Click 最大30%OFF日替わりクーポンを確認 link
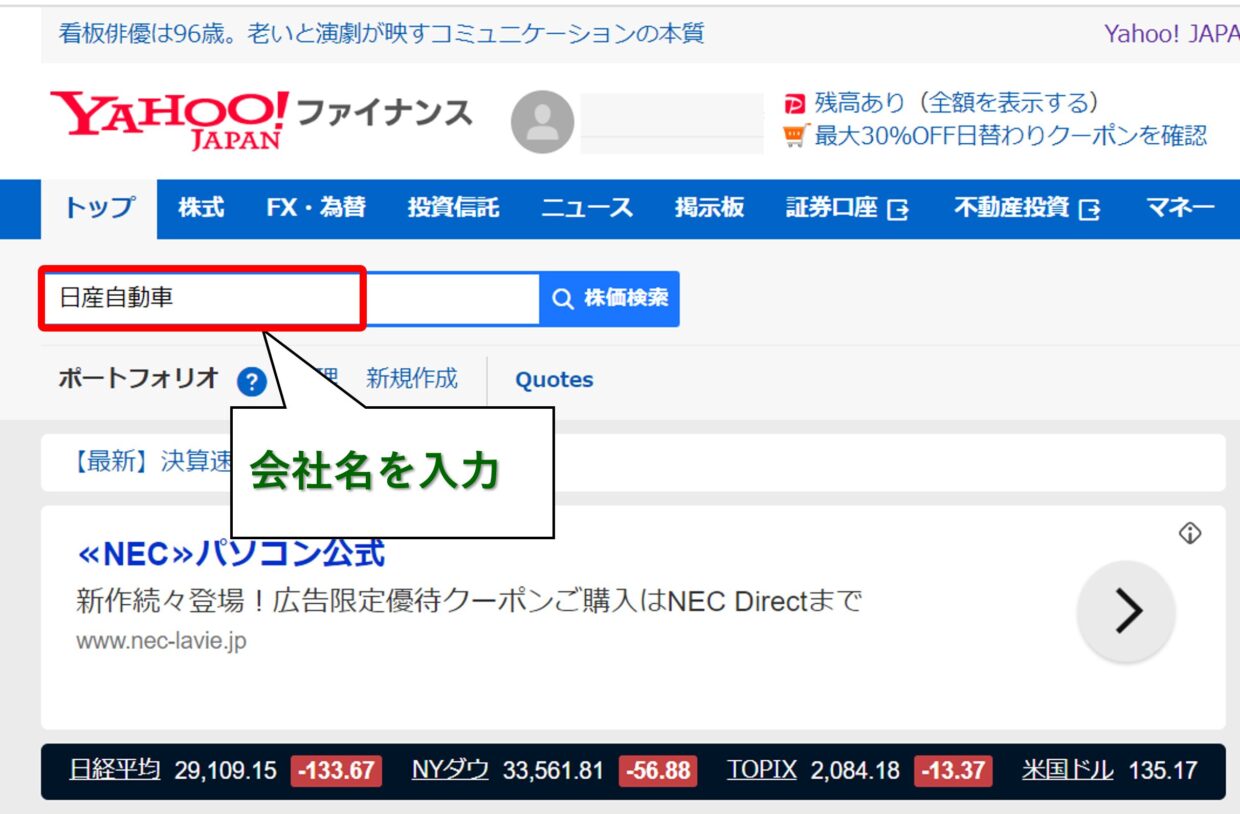The image size is (1240, 814). click(x=1011, y=135)
